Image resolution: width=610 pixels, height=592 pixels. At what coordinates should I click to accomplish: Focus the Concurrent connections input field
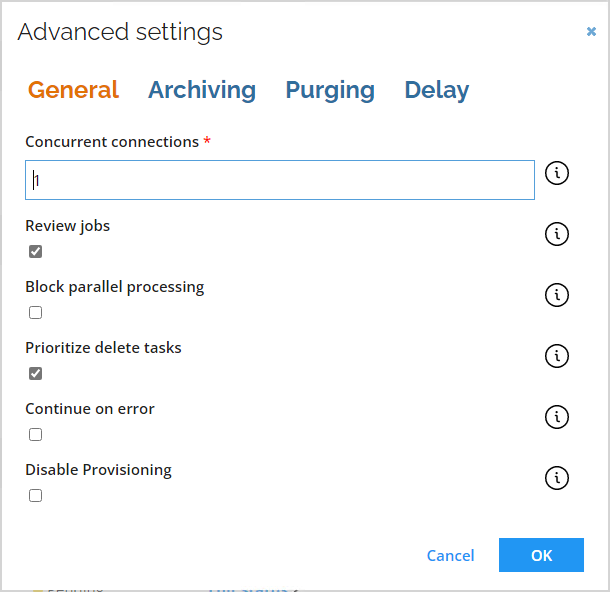click(x=280, y=180)
